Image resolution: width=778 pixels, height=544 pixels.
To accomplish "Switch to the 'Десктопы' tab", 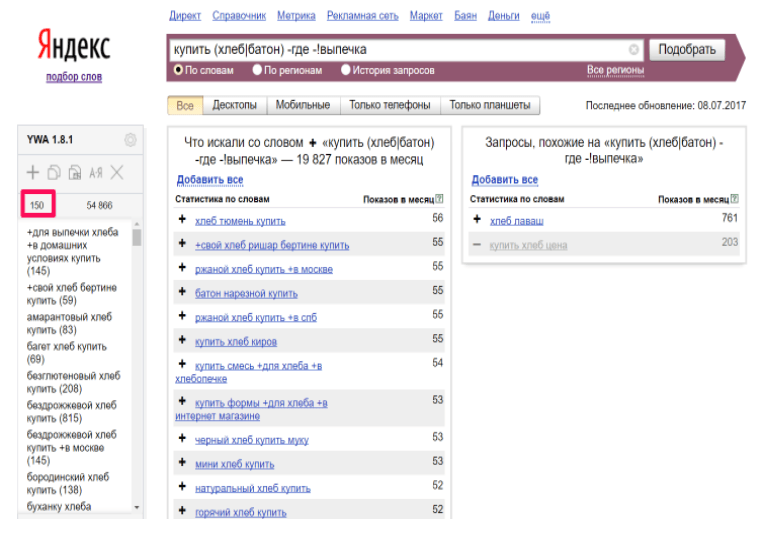I will (x=235, y=105).
